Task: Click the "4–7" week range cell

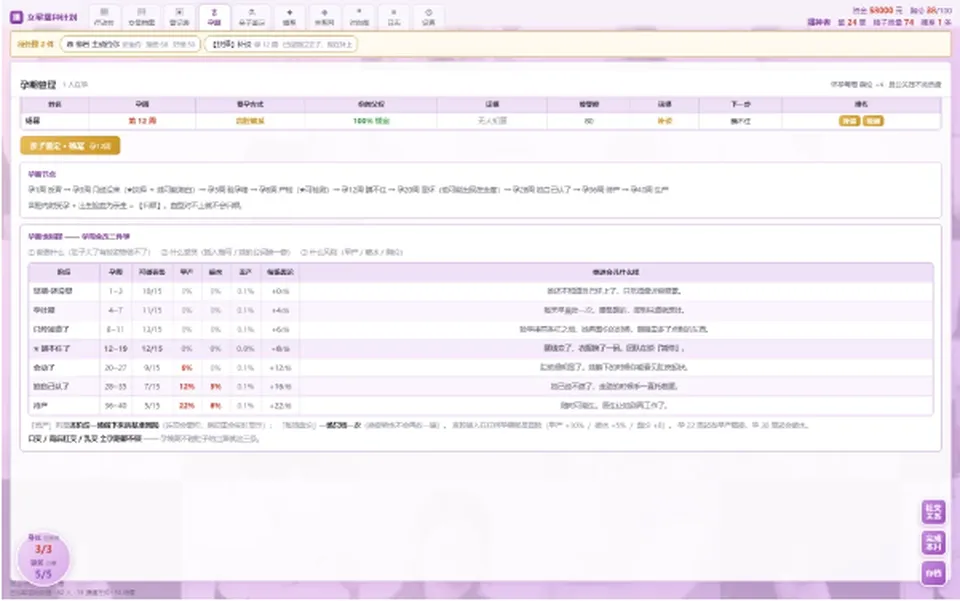Action: (x=116, y=310)
